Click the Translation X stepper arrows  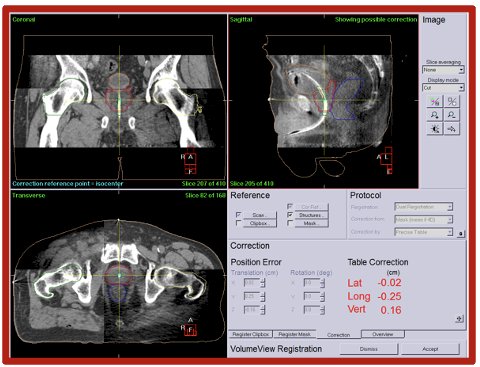click(x=263, y=283)
